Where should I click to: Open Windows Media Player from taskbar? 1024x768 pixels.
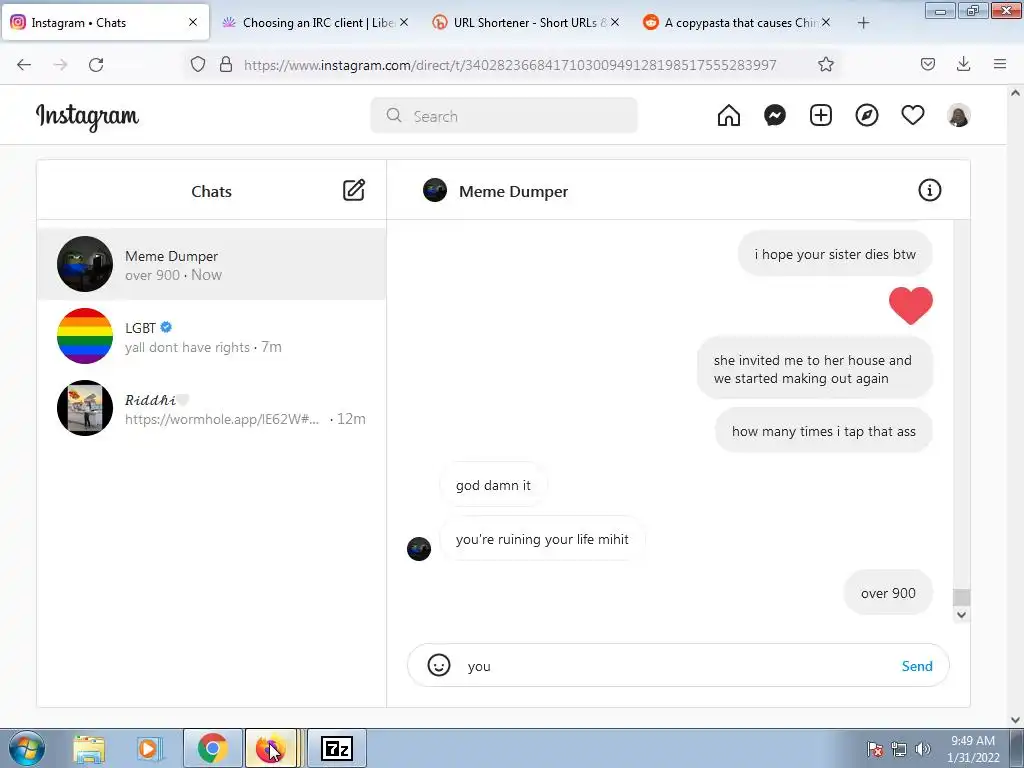coord(149,748)
